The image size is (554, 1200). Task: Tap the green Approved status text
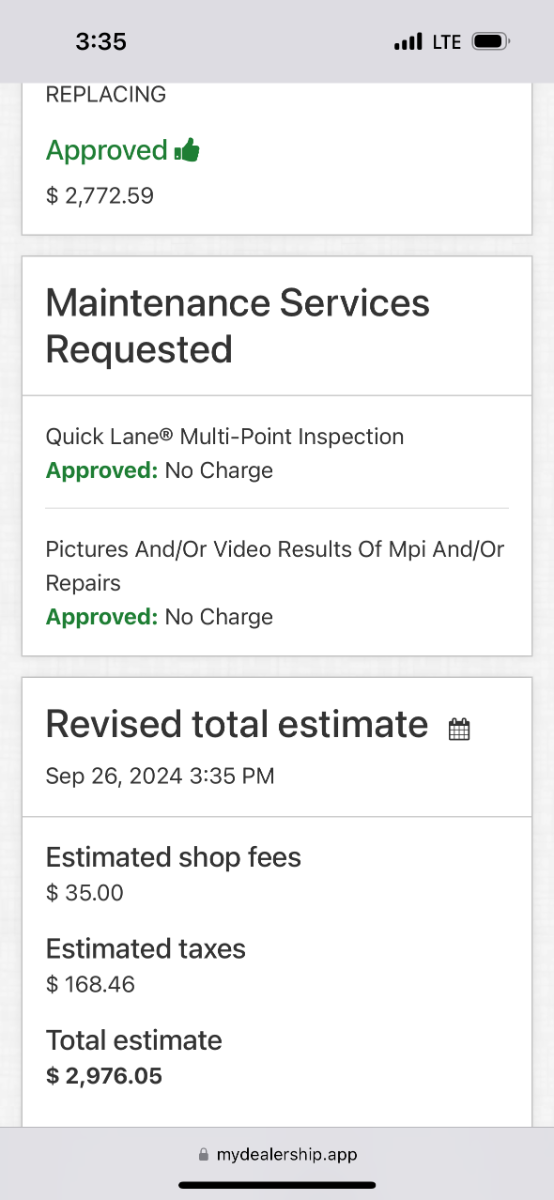click(x=107, y=151)
